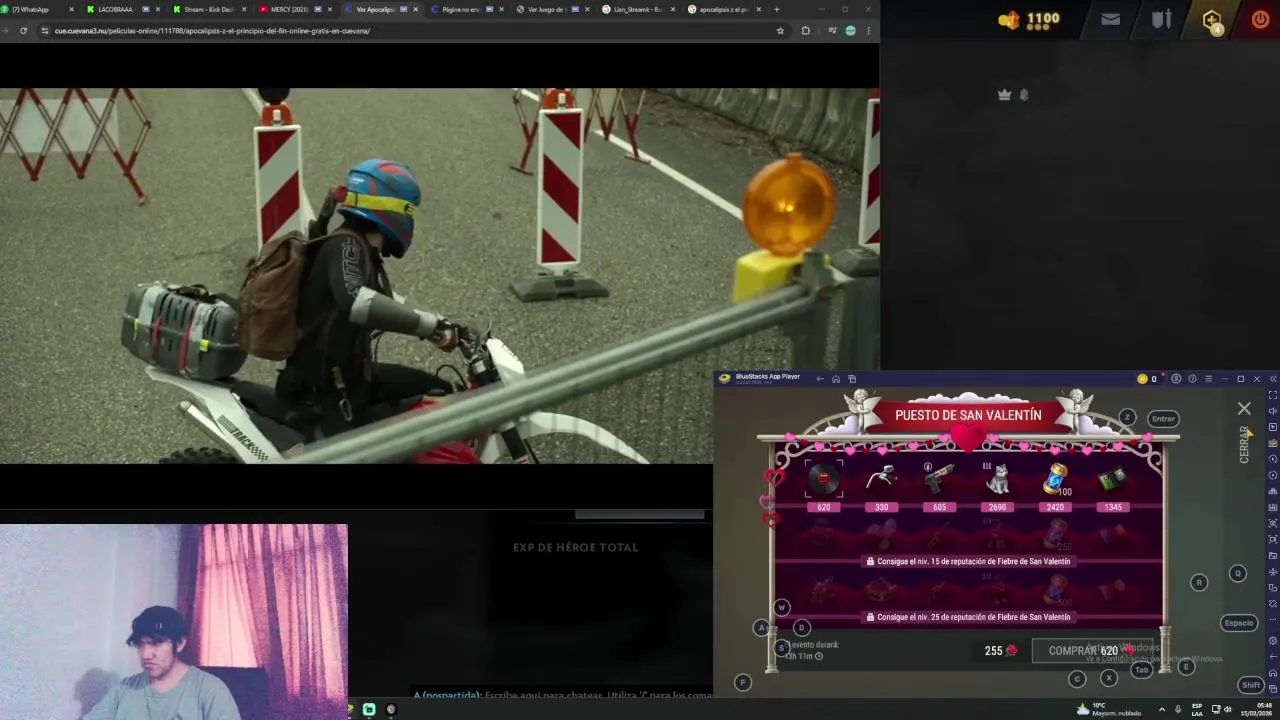Click the Shift key overlay button

point(1251,685)
